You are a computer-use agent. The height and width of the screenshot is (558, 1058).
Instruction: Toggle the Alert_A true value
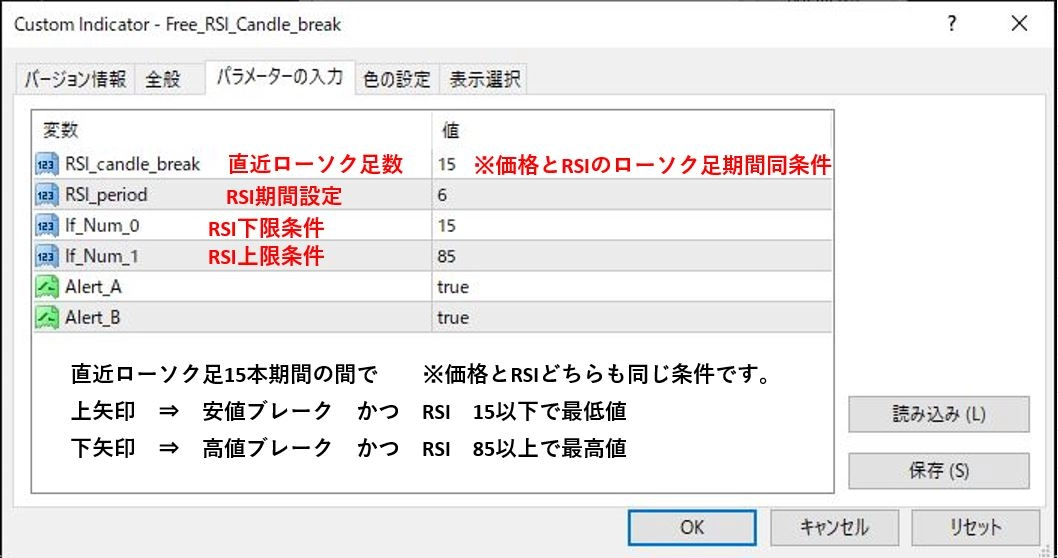coord(453,287)
